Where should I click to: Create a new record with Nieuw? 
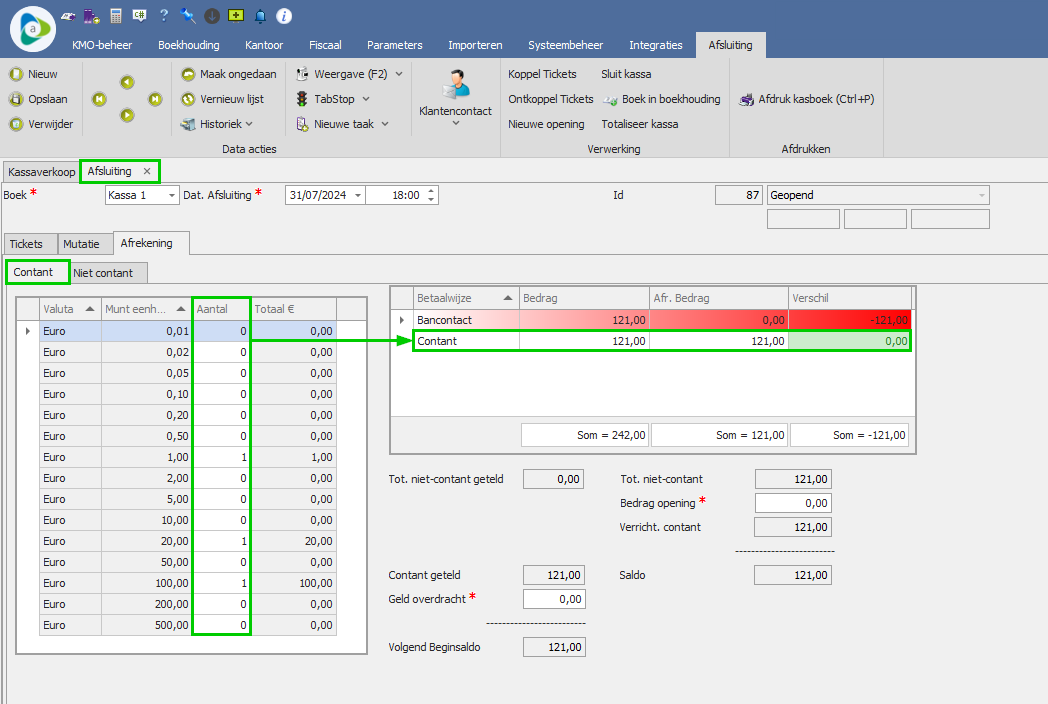point(33,74)
